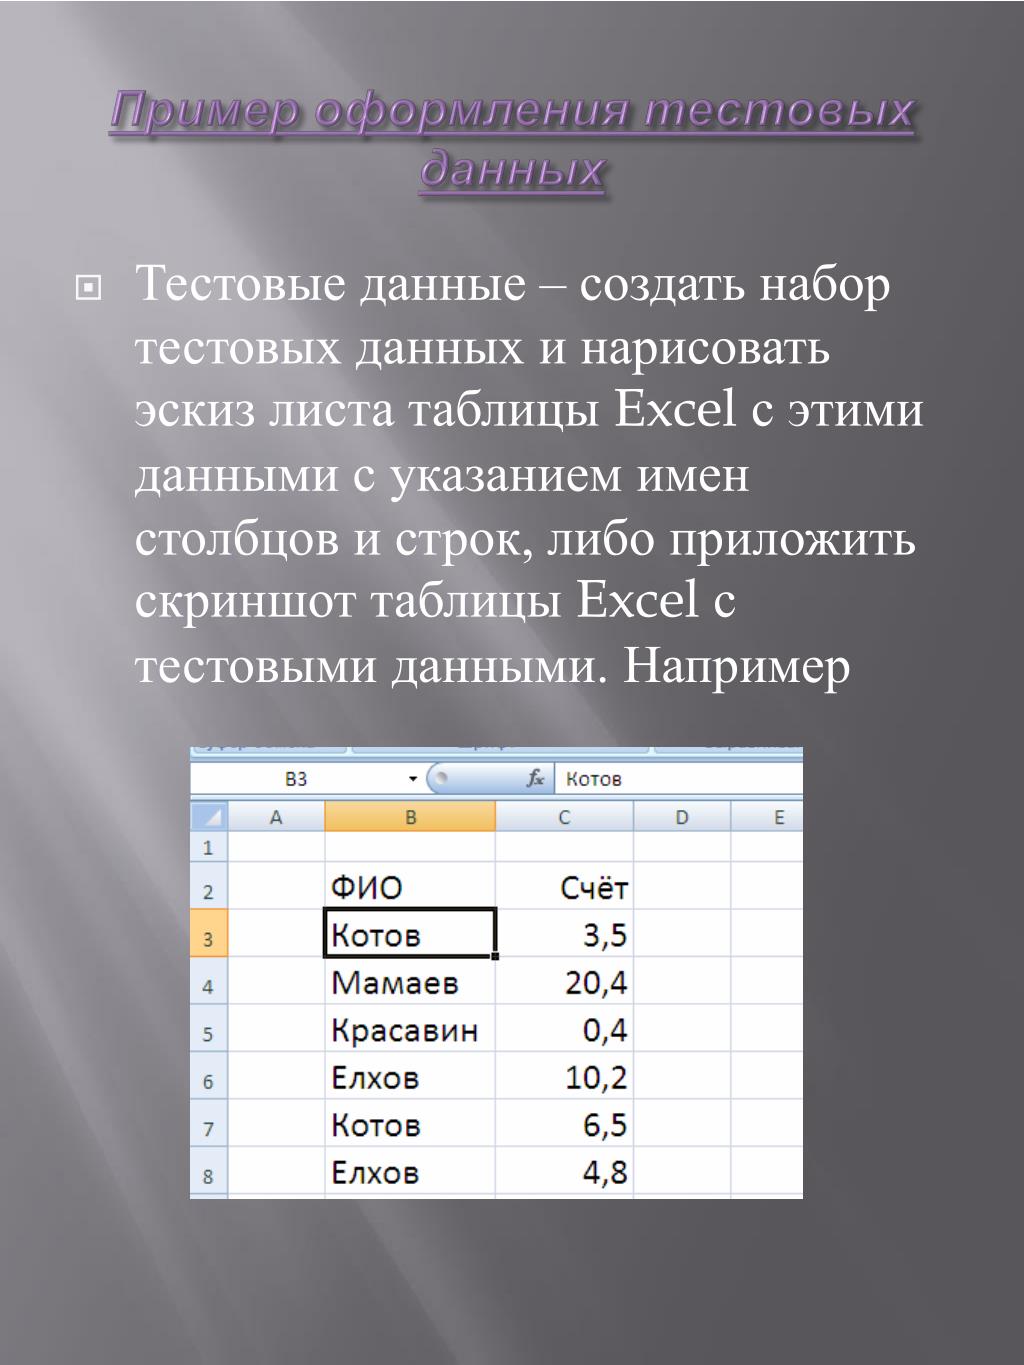Select column D header
Viewport: 1024px width, 1365px height.
(x=682, y=817)
